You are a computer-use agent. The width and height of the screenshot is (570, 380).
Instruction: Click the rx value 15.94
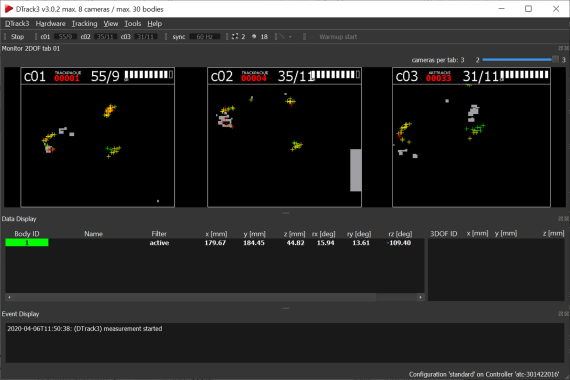[325, 243]
